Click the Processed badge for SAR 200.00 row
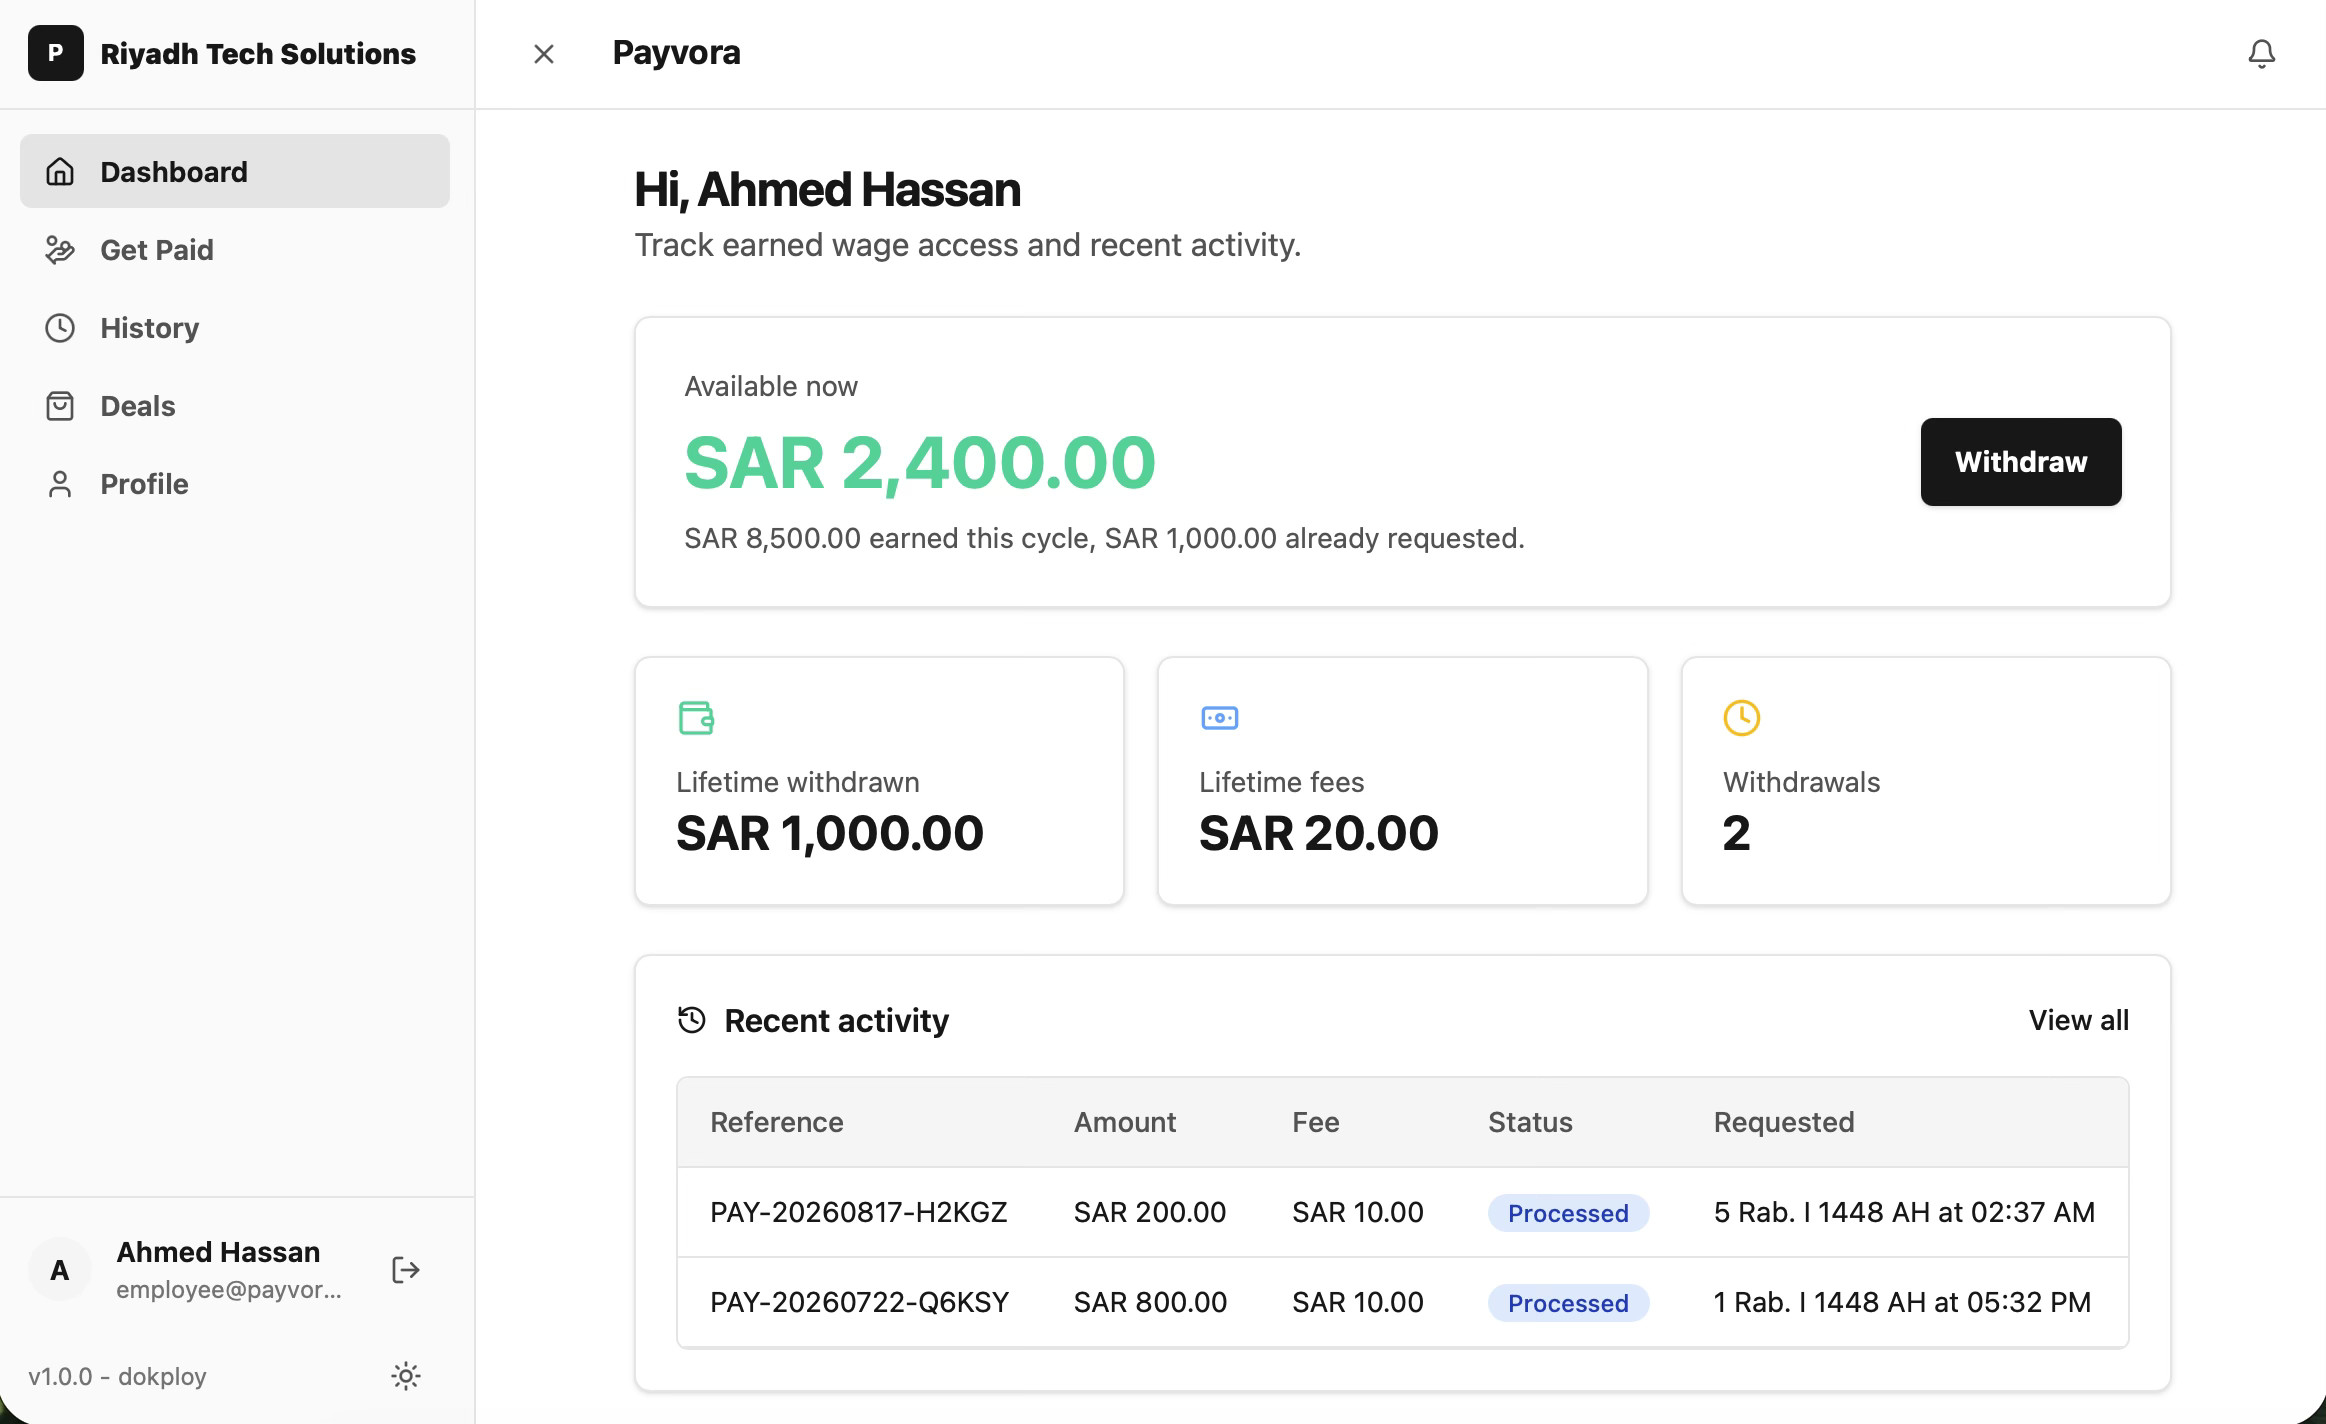2326x1424 pixels. tap(1567, 1212)
